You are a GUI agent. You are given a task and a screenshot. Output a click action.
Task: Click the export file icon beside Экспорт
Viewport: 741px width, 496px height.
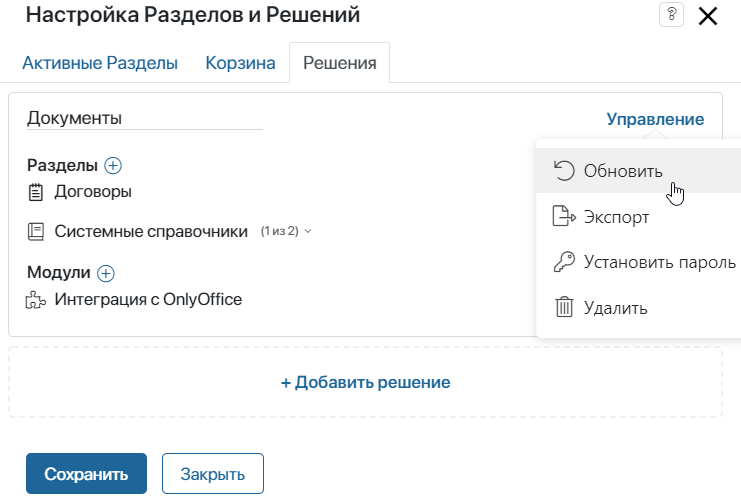pyautogui.click(x=564, y=216)
